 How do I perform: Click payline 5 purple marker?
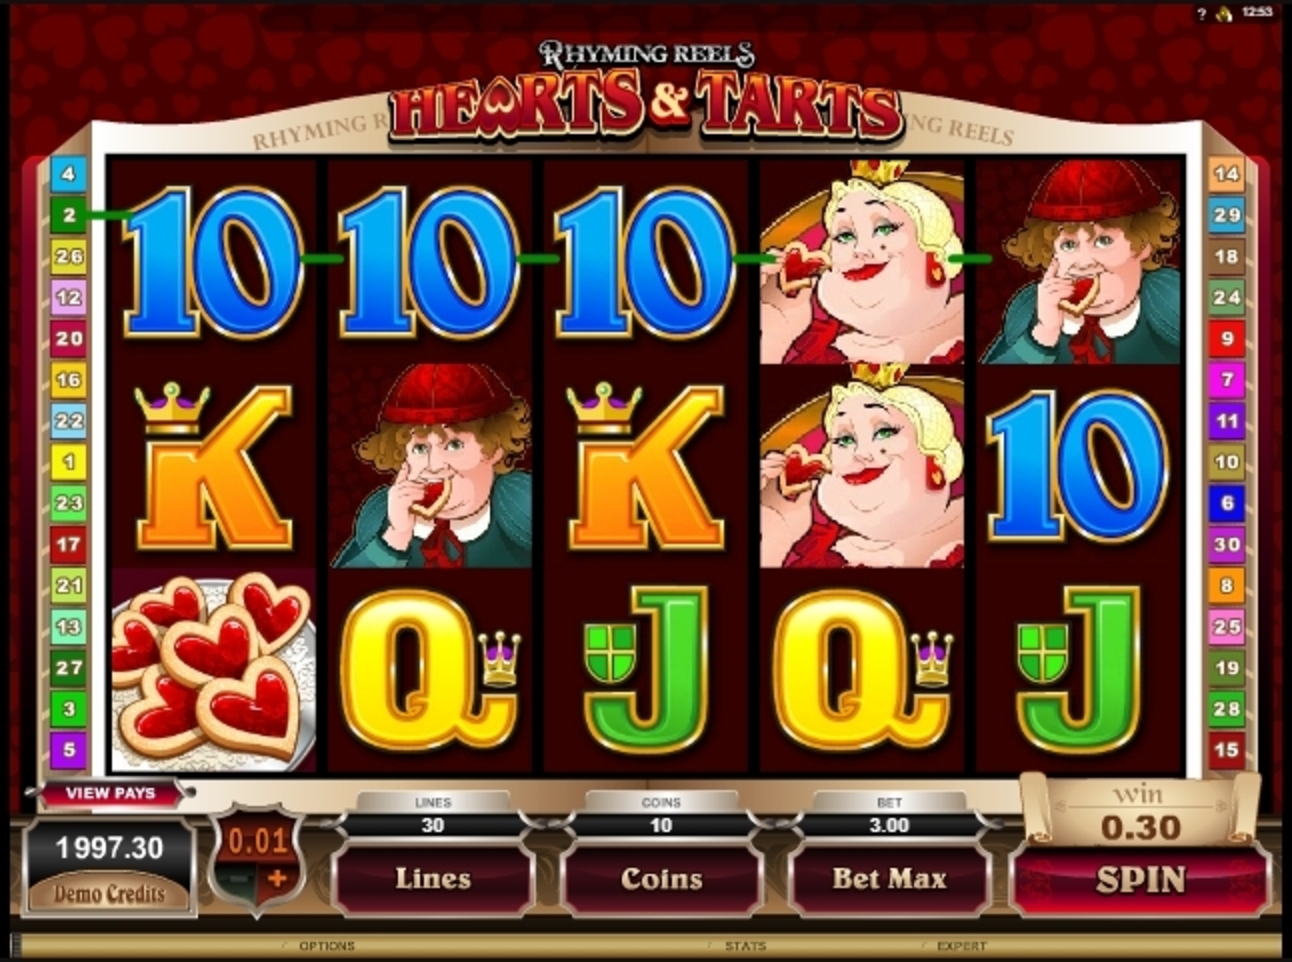pyautogui.click(x=68, y=749)
